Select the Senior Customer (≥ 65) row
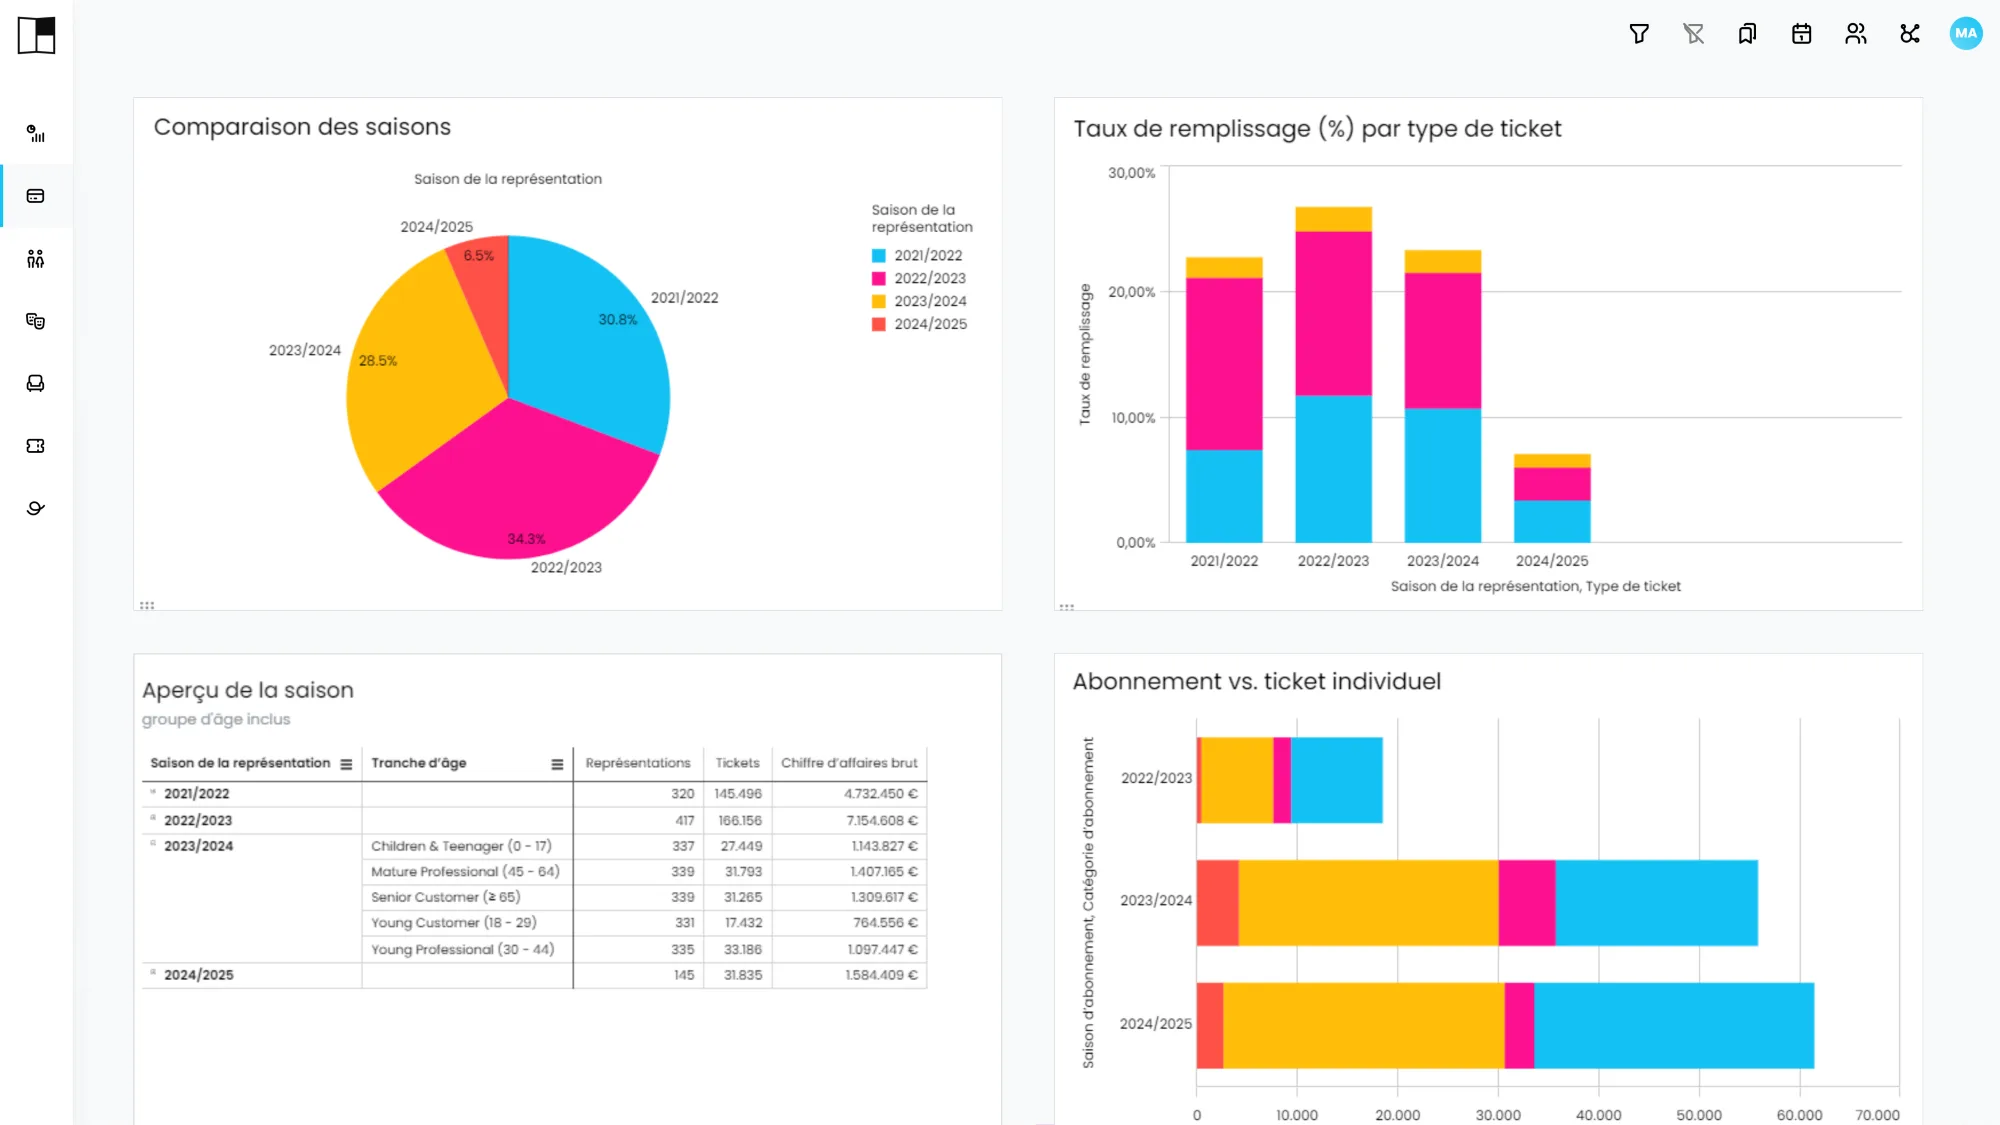 pyautogui.click(x=644, y=898)
